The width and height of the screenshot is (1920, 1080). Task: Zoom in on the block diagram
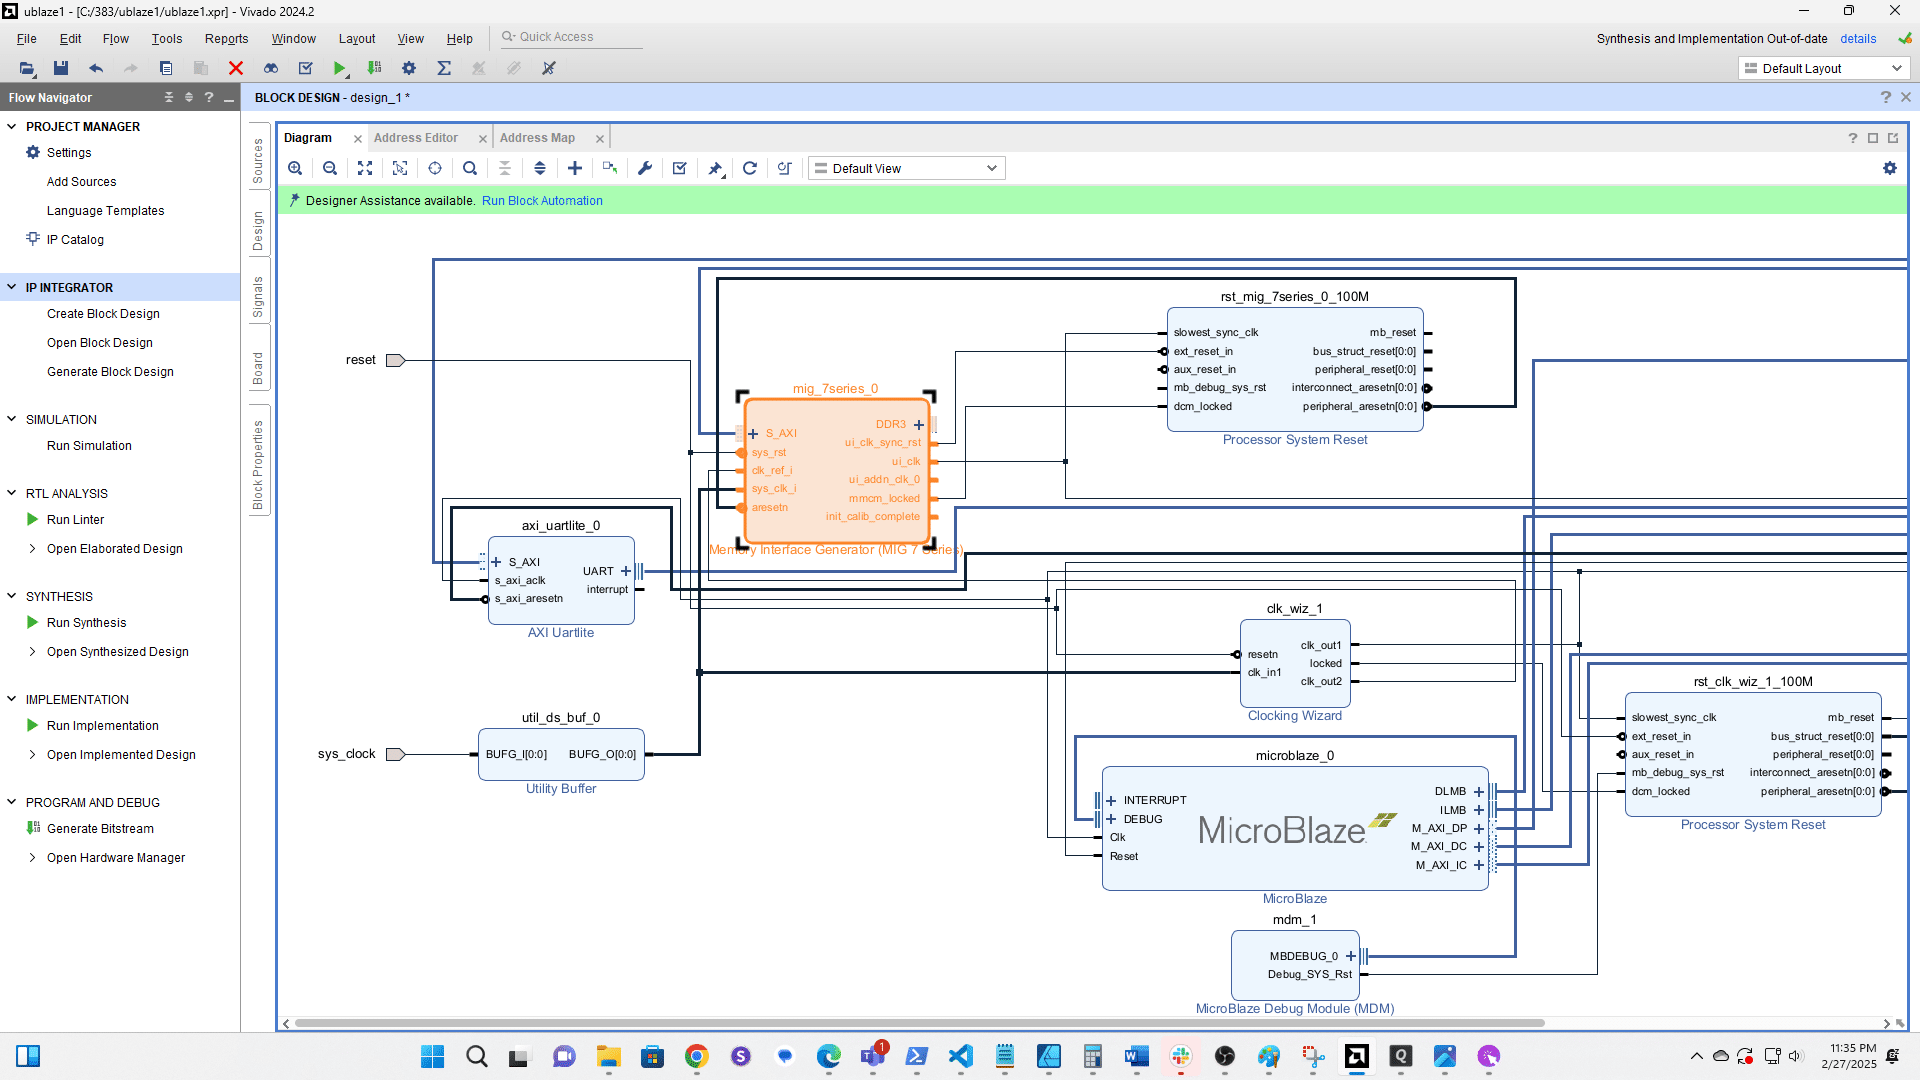click(x=295, y=168)
